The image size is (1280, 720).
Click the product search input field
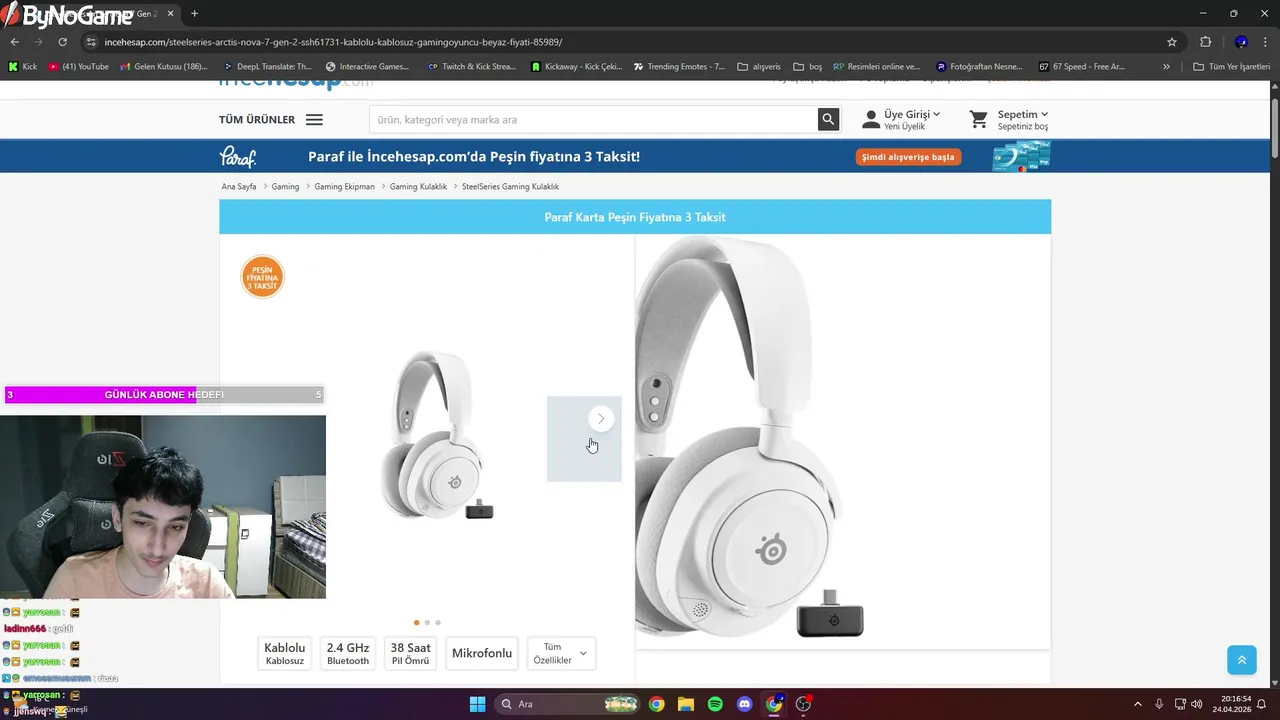[593, 120]
